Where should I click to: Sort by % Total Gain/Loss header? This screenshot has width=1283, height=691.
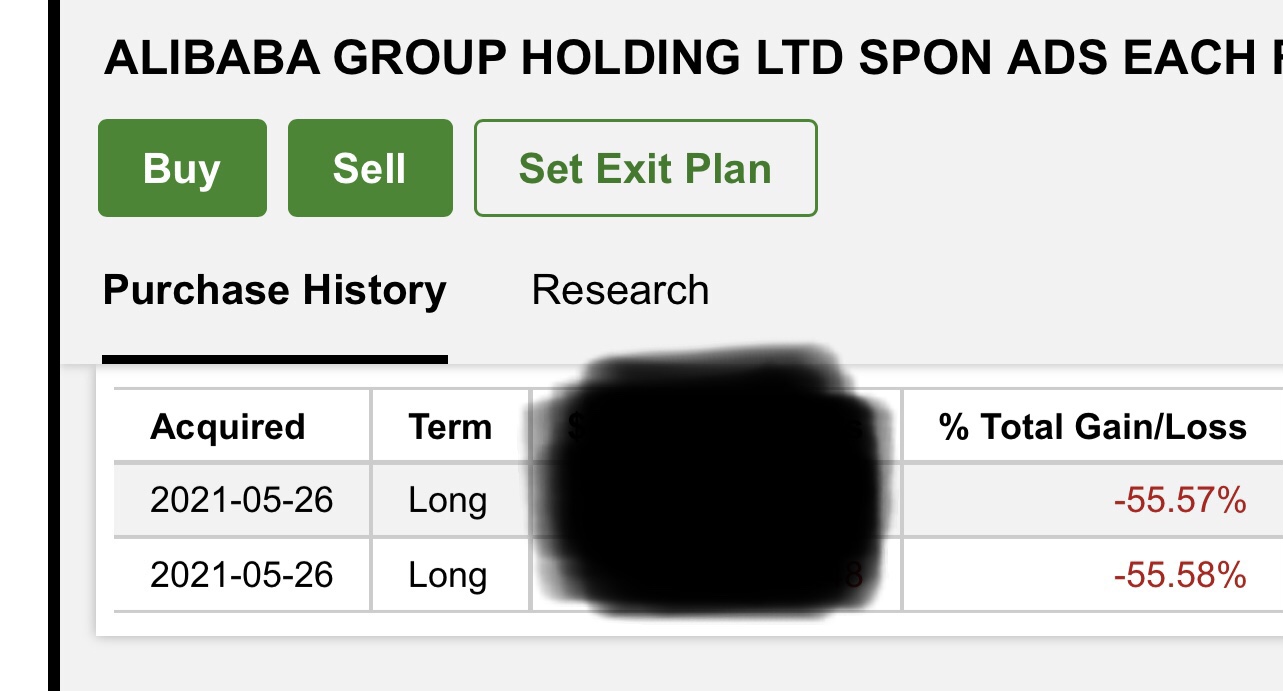tap(1092, 427)
